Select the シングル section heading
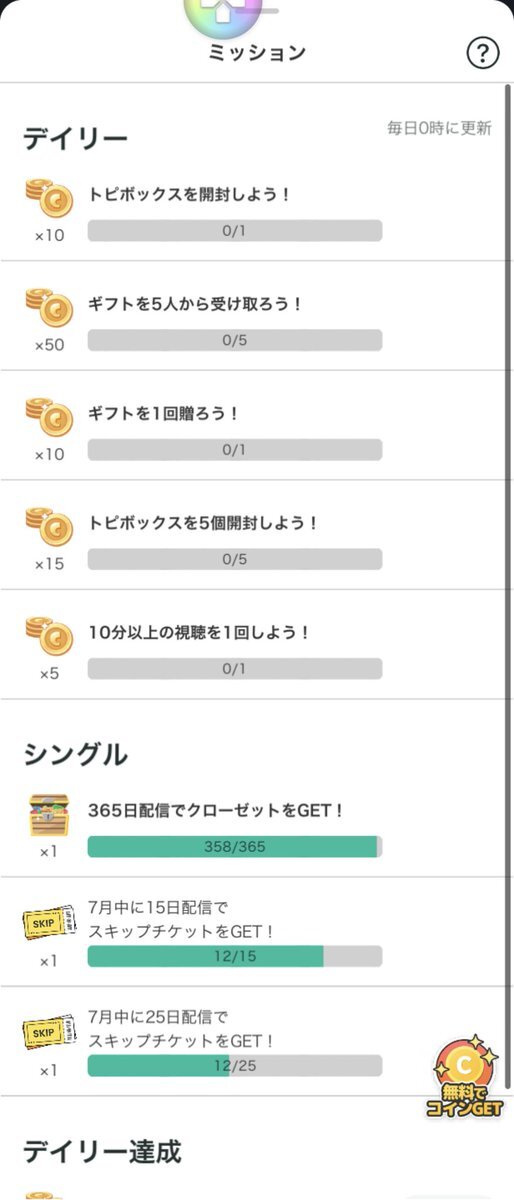This screenshot has height=1200, width=514. (x=76, y=755)
